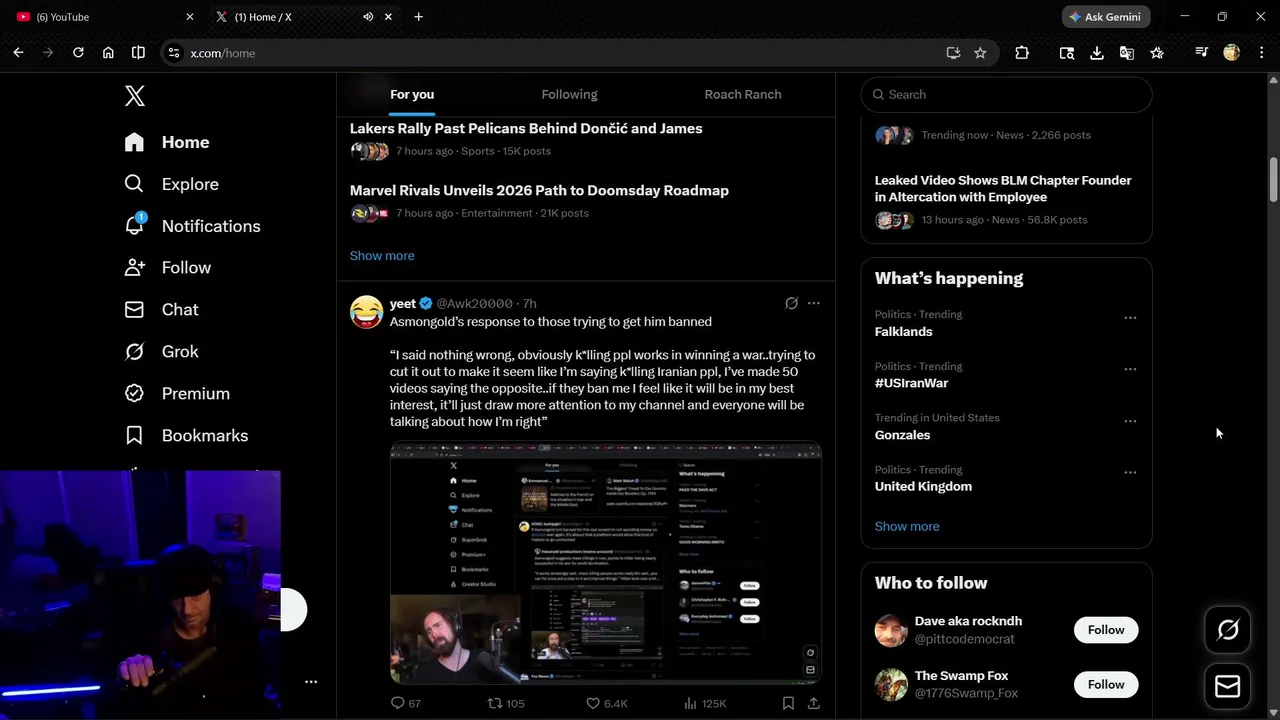
Task: Open the Falklands trending topic
Action: [903, 332]
